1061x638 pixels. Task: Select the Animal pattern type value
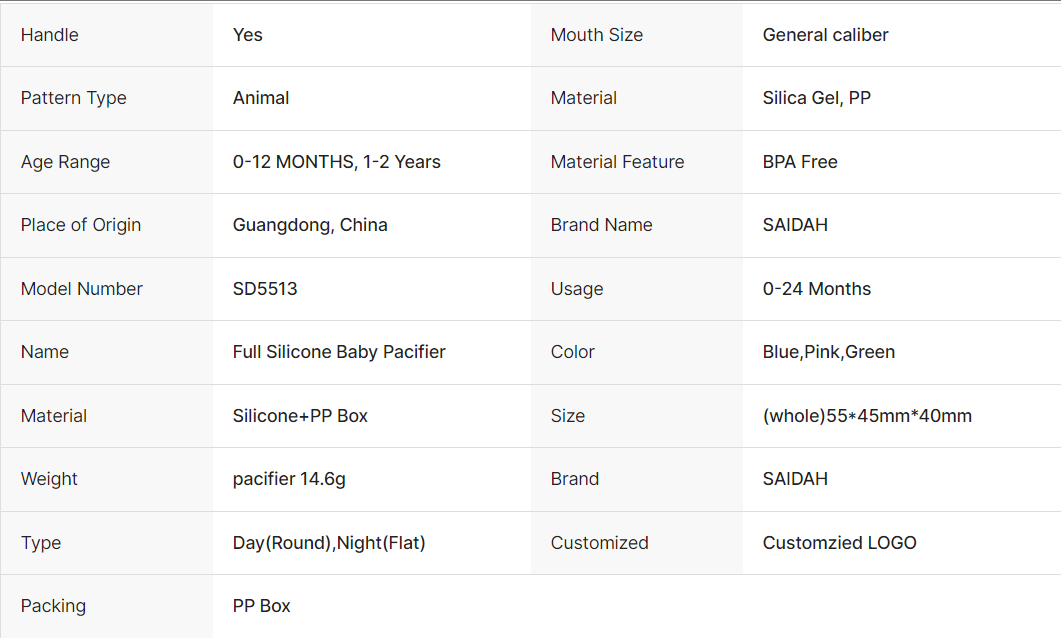pos(261,98)
